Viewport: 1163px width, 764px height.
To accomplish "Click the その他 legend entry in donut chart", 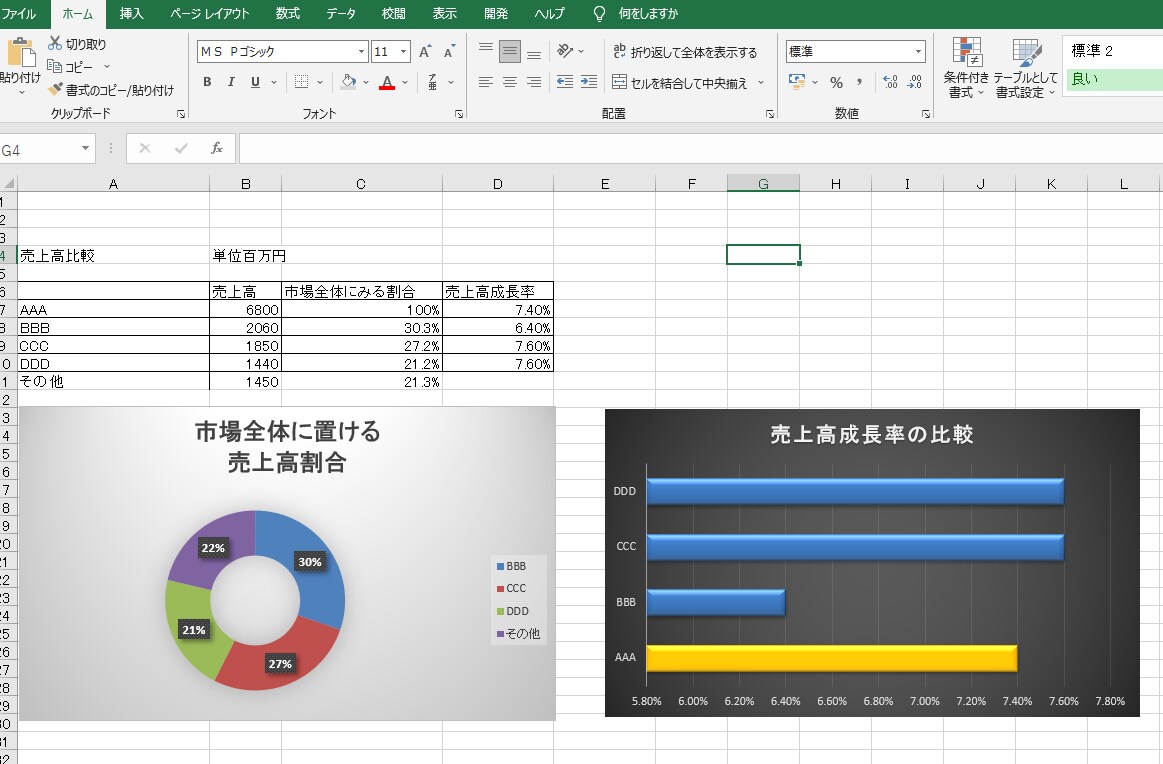I will [518, 633].
